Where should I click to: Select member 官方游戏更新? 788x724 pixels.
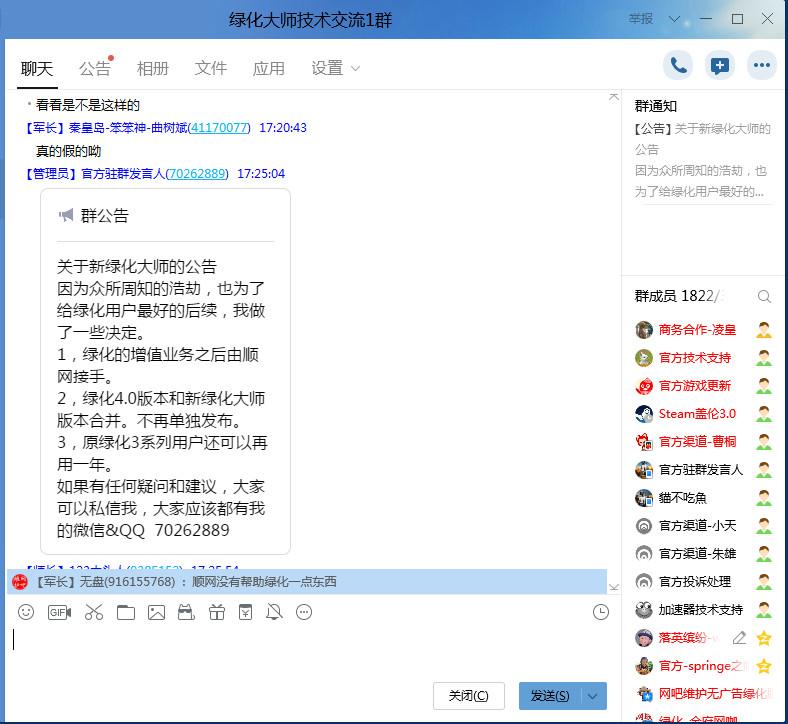(695, 386)
